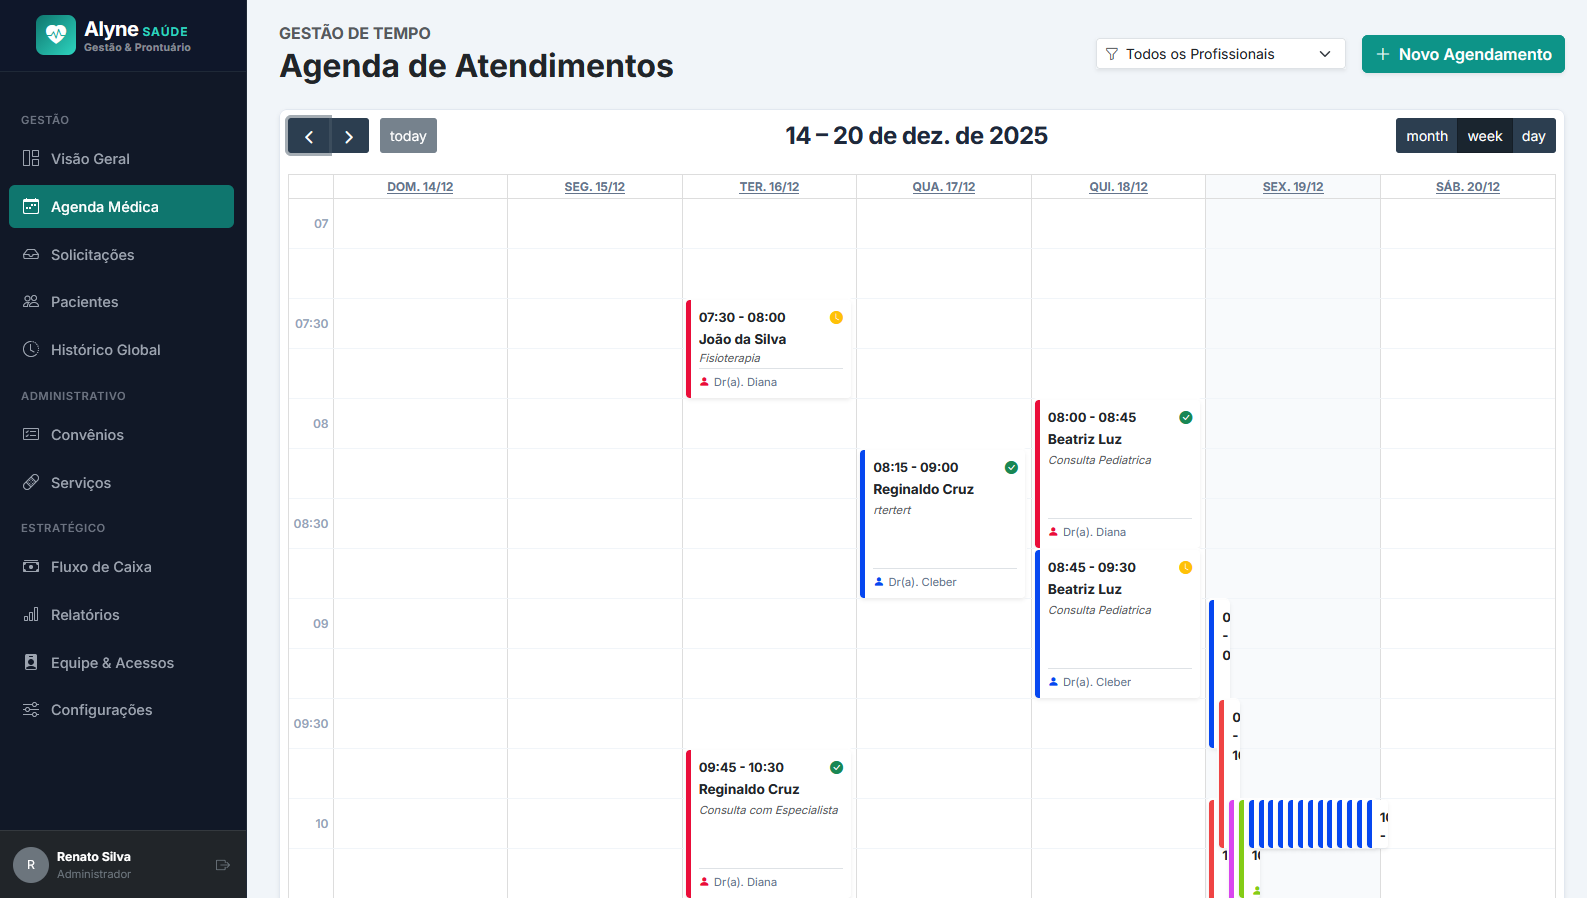This screenshot has height=898, width=1587.
Task: Open QUA. 17/12 day header link
Action: pos(944,187)
